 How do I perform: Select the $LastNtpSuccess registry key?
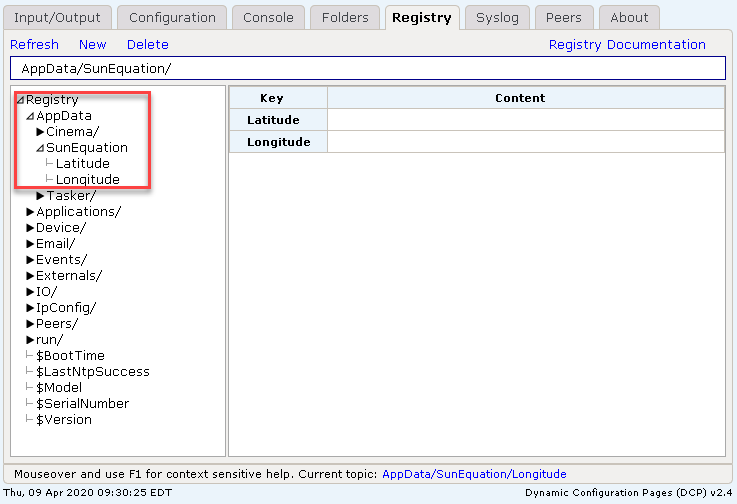click(93, 371)
